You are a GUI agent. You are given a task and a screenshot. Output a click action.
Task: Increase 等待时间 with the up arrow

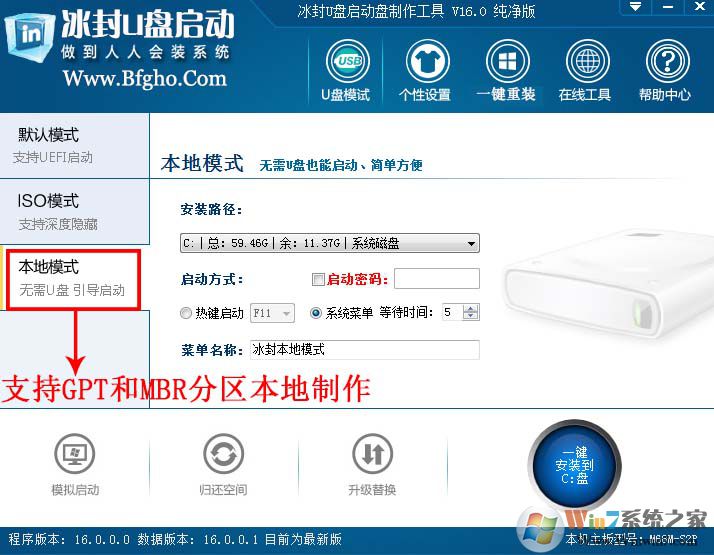(x=470, y=308)
